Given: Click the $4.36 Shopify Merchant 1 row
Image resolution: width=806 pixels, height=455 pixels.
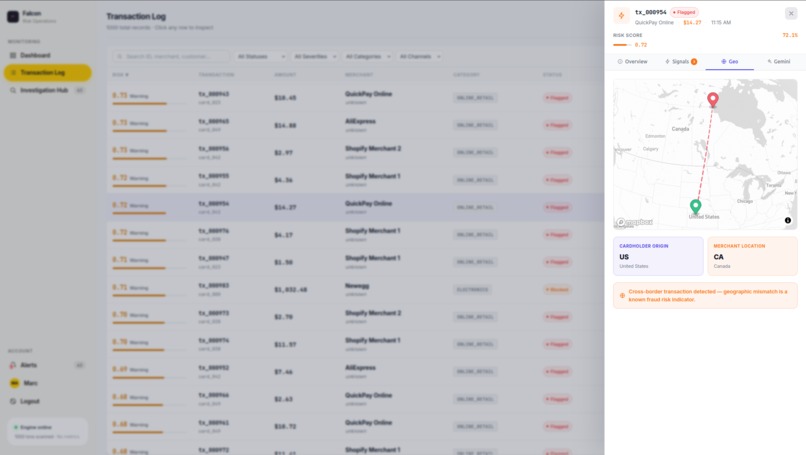Looking at the screenshot, I should click(x=355, y=180).
